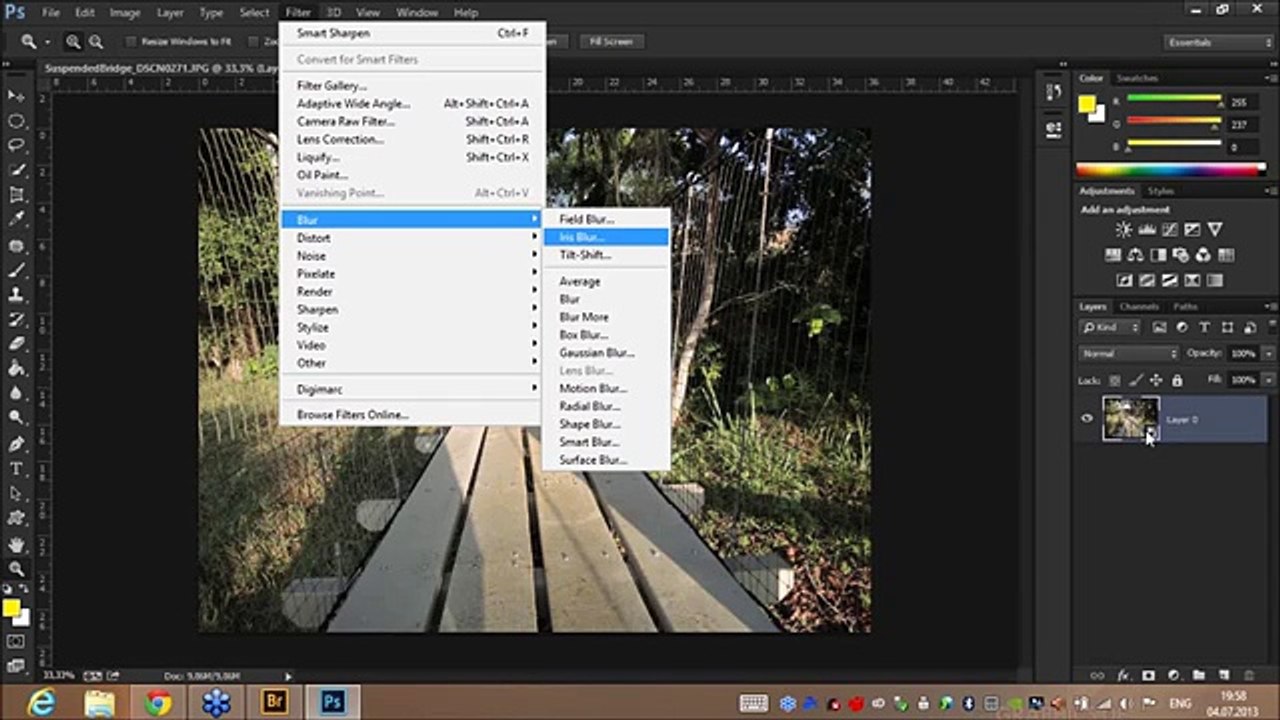Viewport: 1280px width, 720px height.
Task: Add a Levels adjustment
Action: point(1145,230)
